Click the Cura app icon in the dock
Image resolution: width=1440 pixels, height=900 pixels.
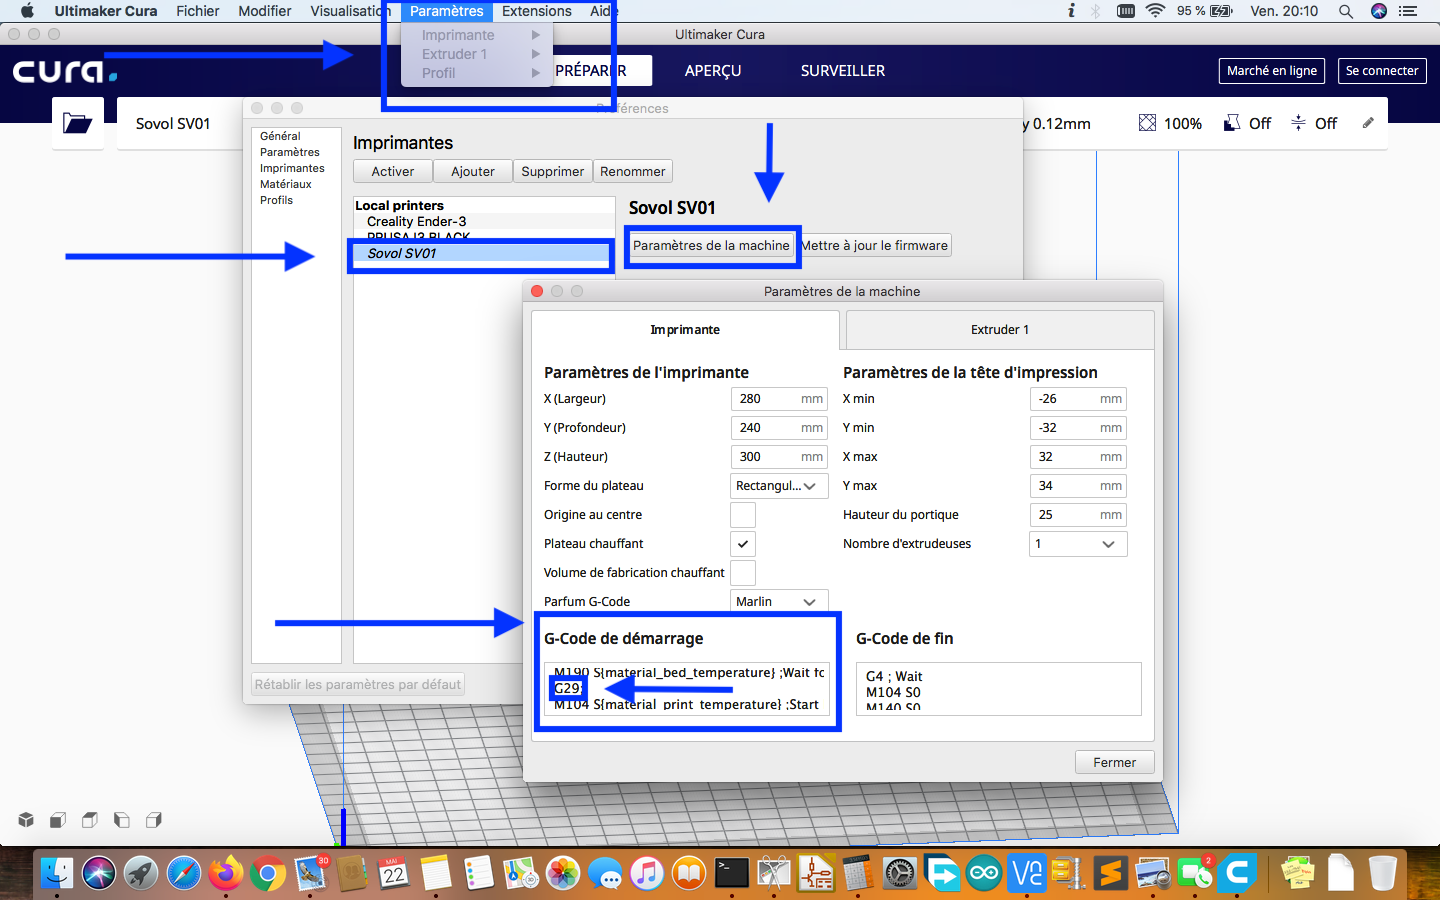coord(1237,873)
